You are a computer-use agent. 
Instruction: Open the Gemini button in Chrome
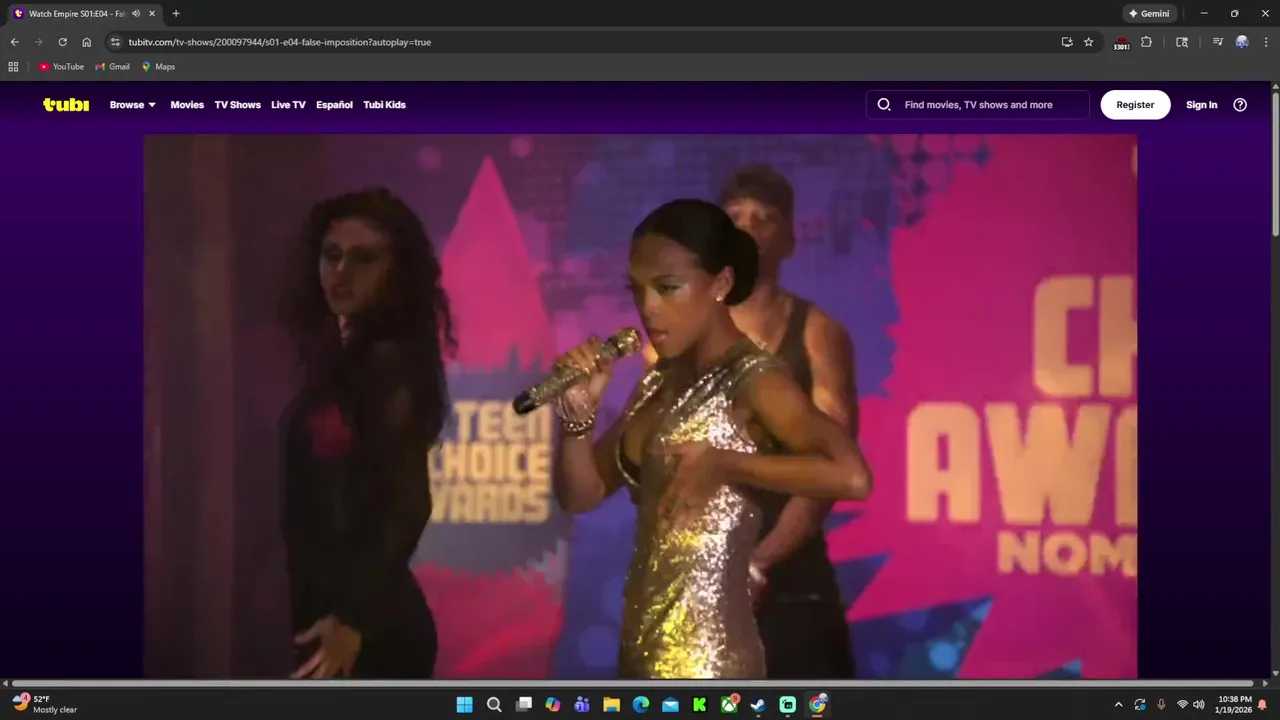(1149, 14)
